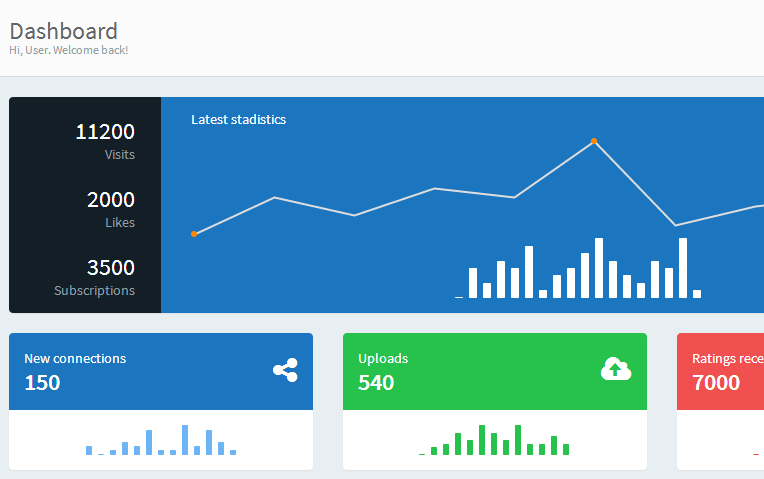Select the 7000 value in red card
The image size is (764, 479).
716,382
